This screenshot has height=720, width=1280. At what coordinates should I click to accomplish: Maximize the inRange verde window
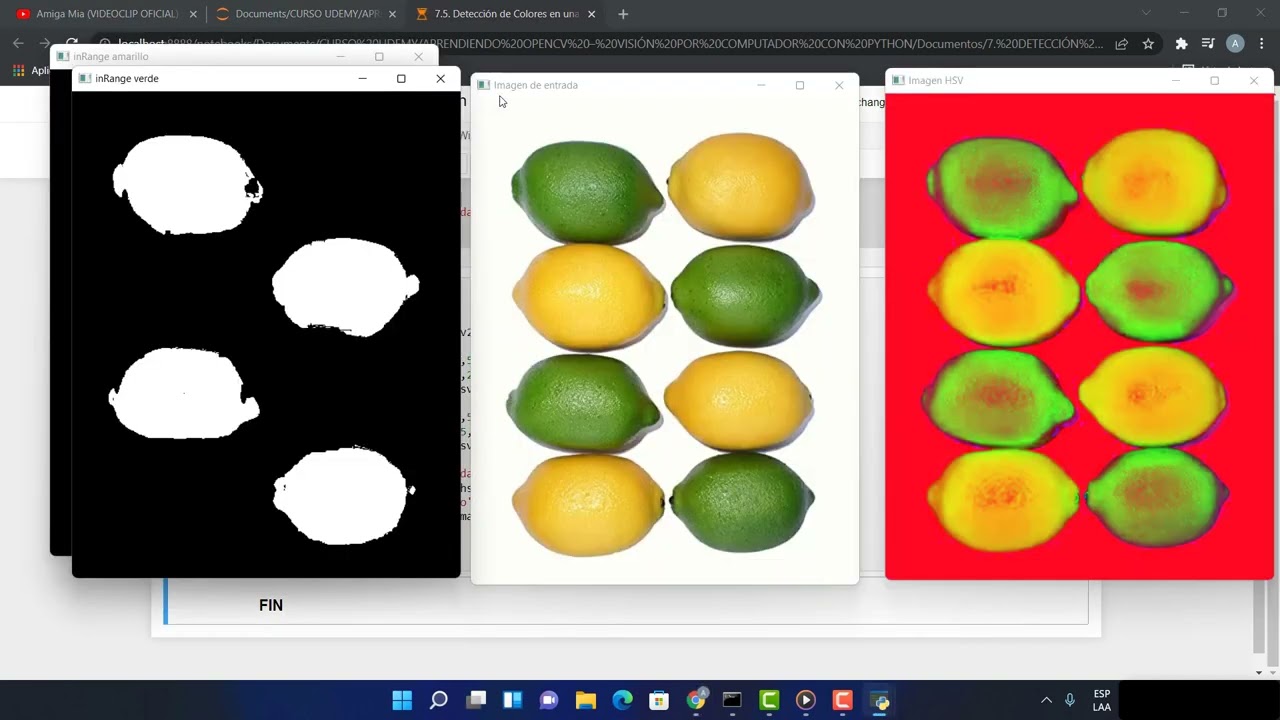click(x=401, y=78)
